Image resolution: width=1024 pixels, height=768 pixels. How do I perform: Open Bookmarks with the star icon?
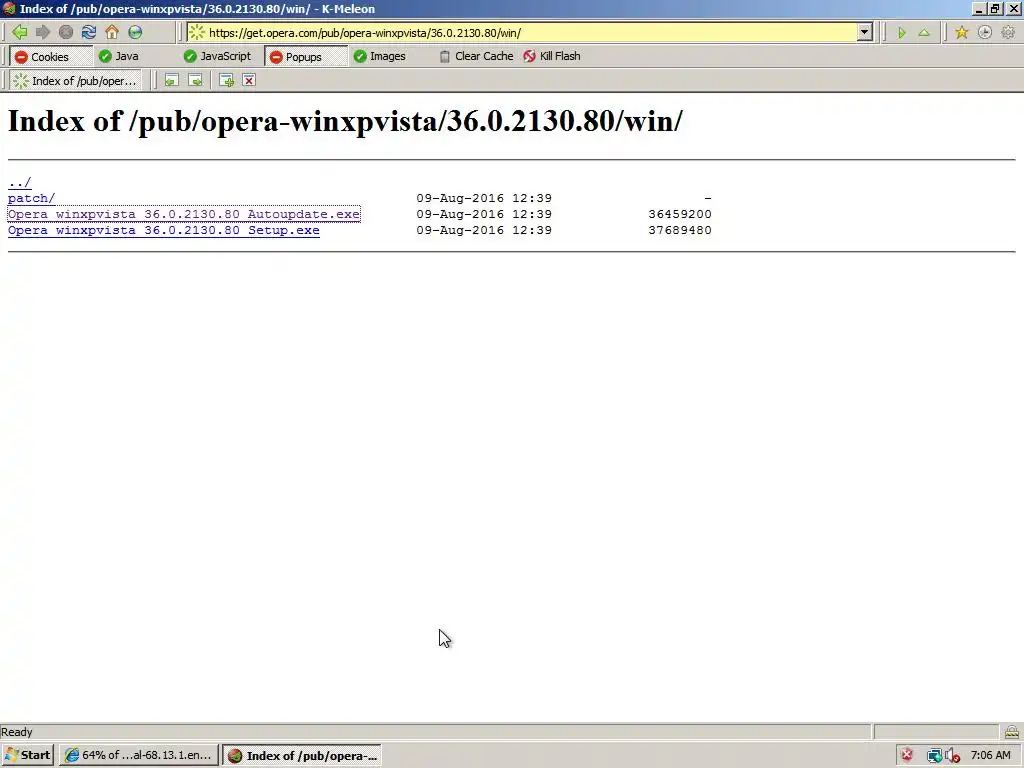pyautogui.click(x=961, y=33)
